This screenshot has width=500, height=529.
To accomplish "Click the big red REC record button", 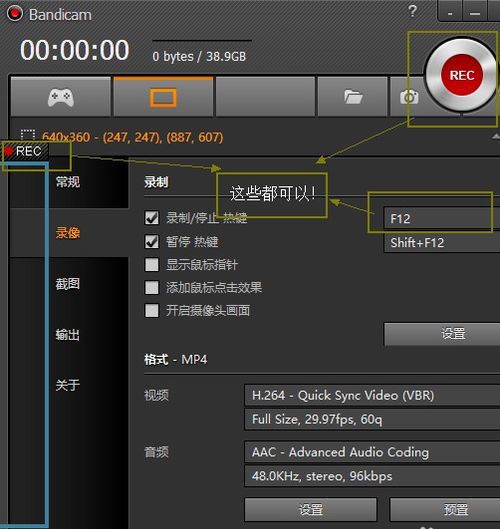I will pyautogui.click(x=462, y=75).
